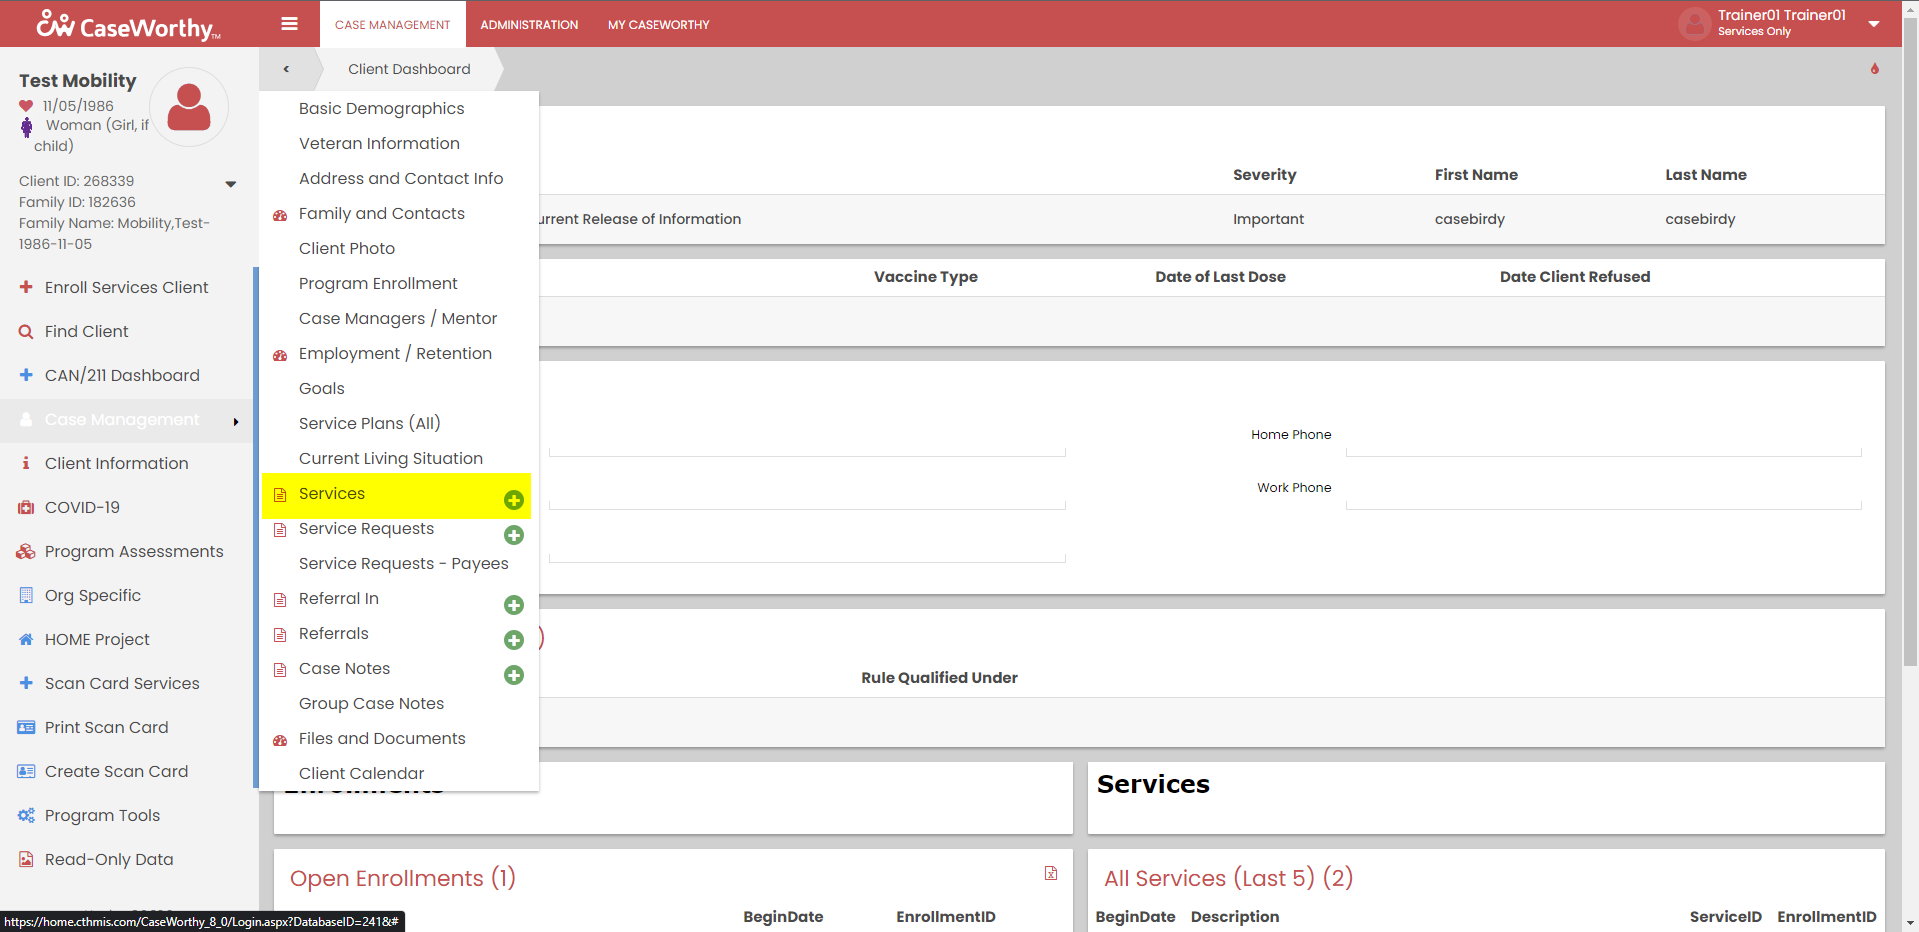1919x932 pixels.
Task: Switch to the Administration tab
Action: tap(529, 24)
